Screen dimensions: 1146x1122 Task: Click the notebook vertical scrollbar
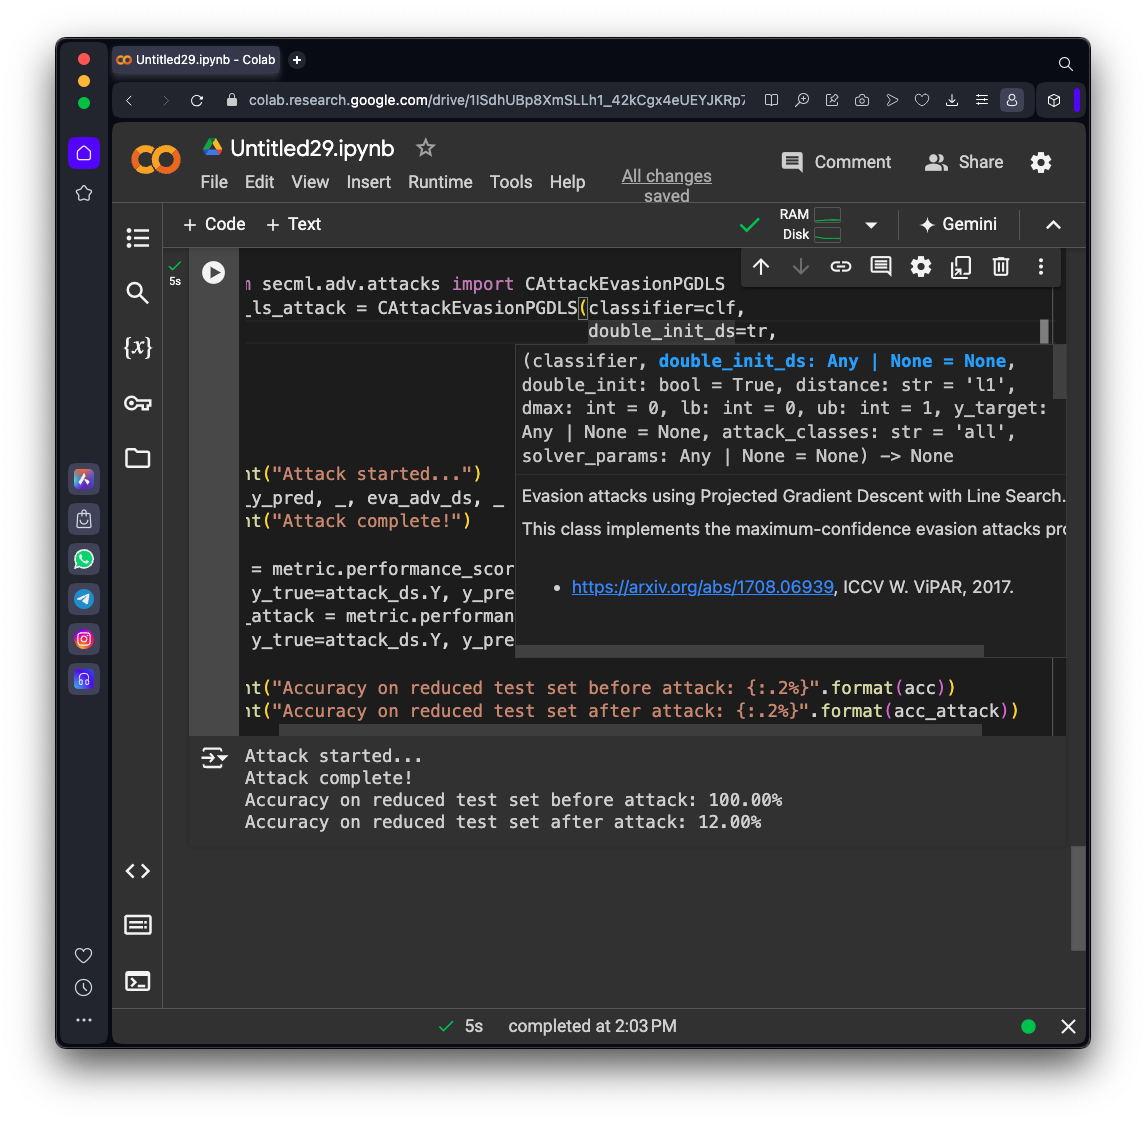pos(1077,897)
